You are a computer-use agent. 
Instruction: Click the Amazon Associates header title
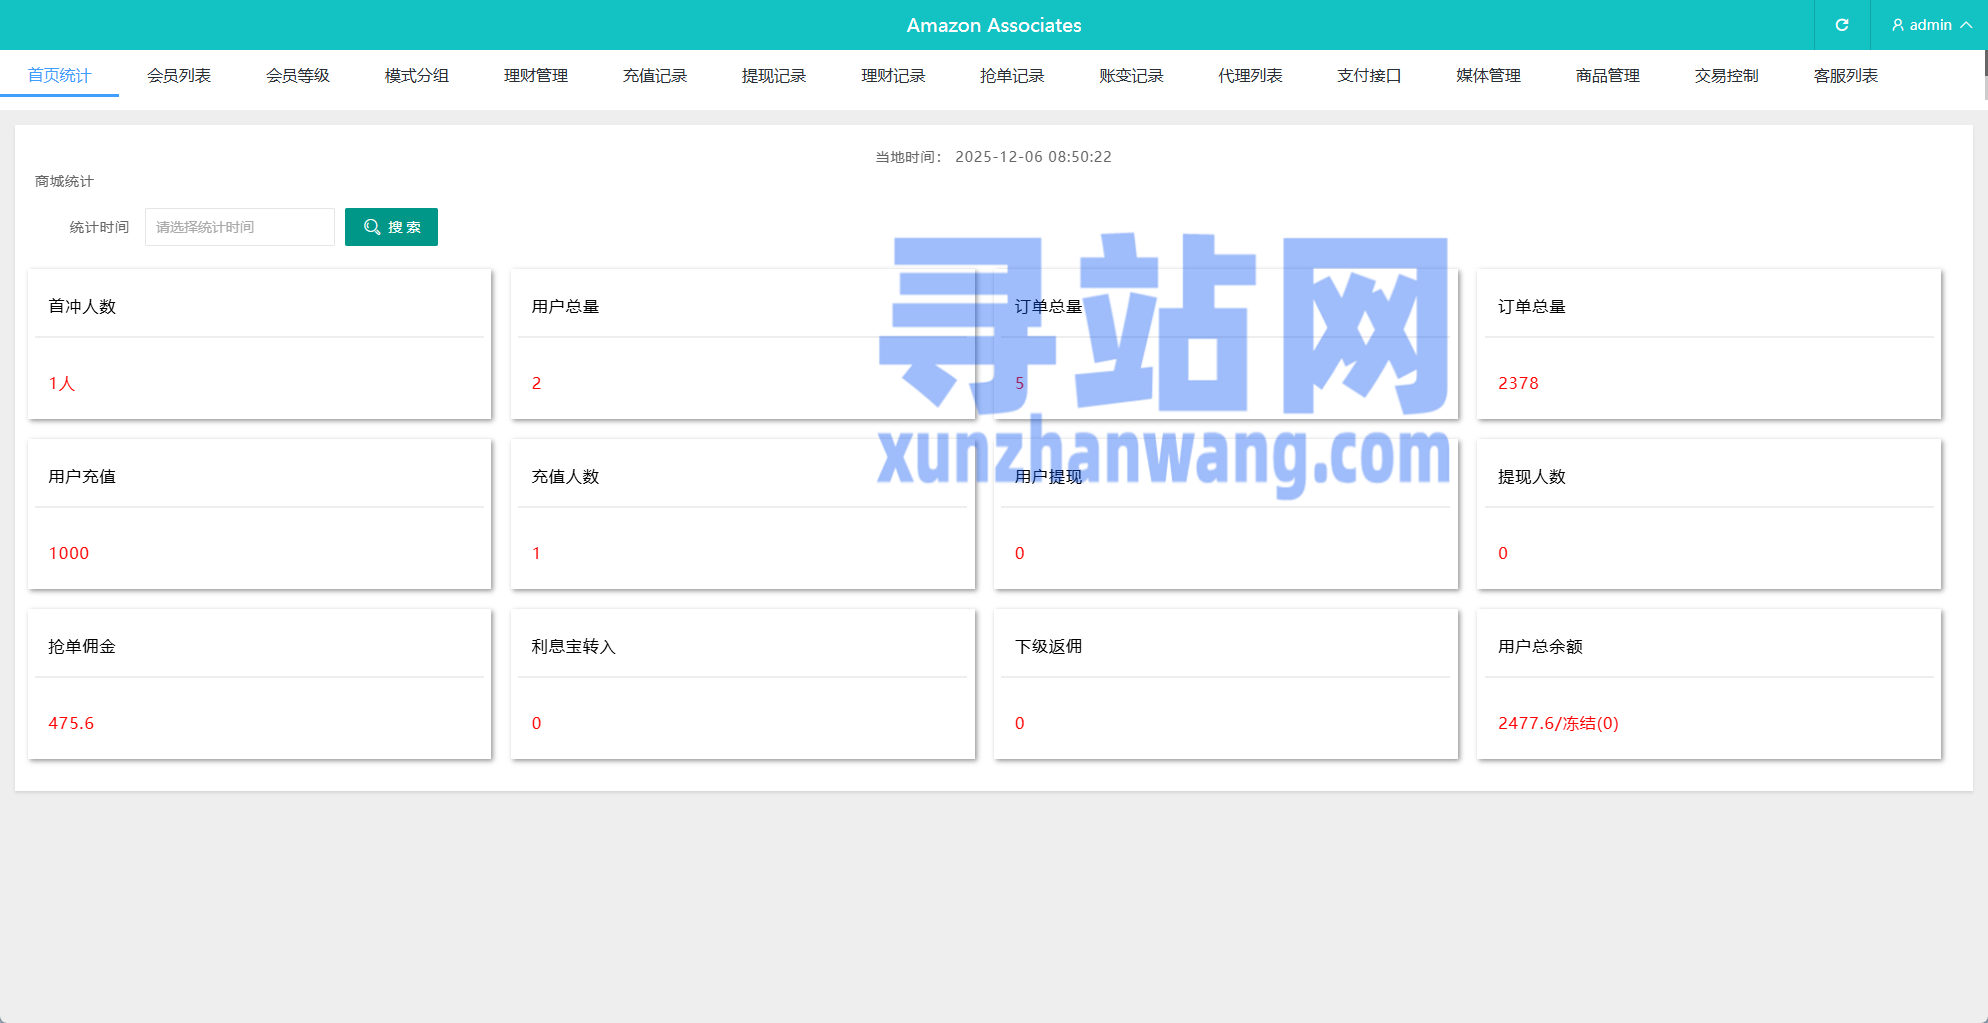click(993, 24)
